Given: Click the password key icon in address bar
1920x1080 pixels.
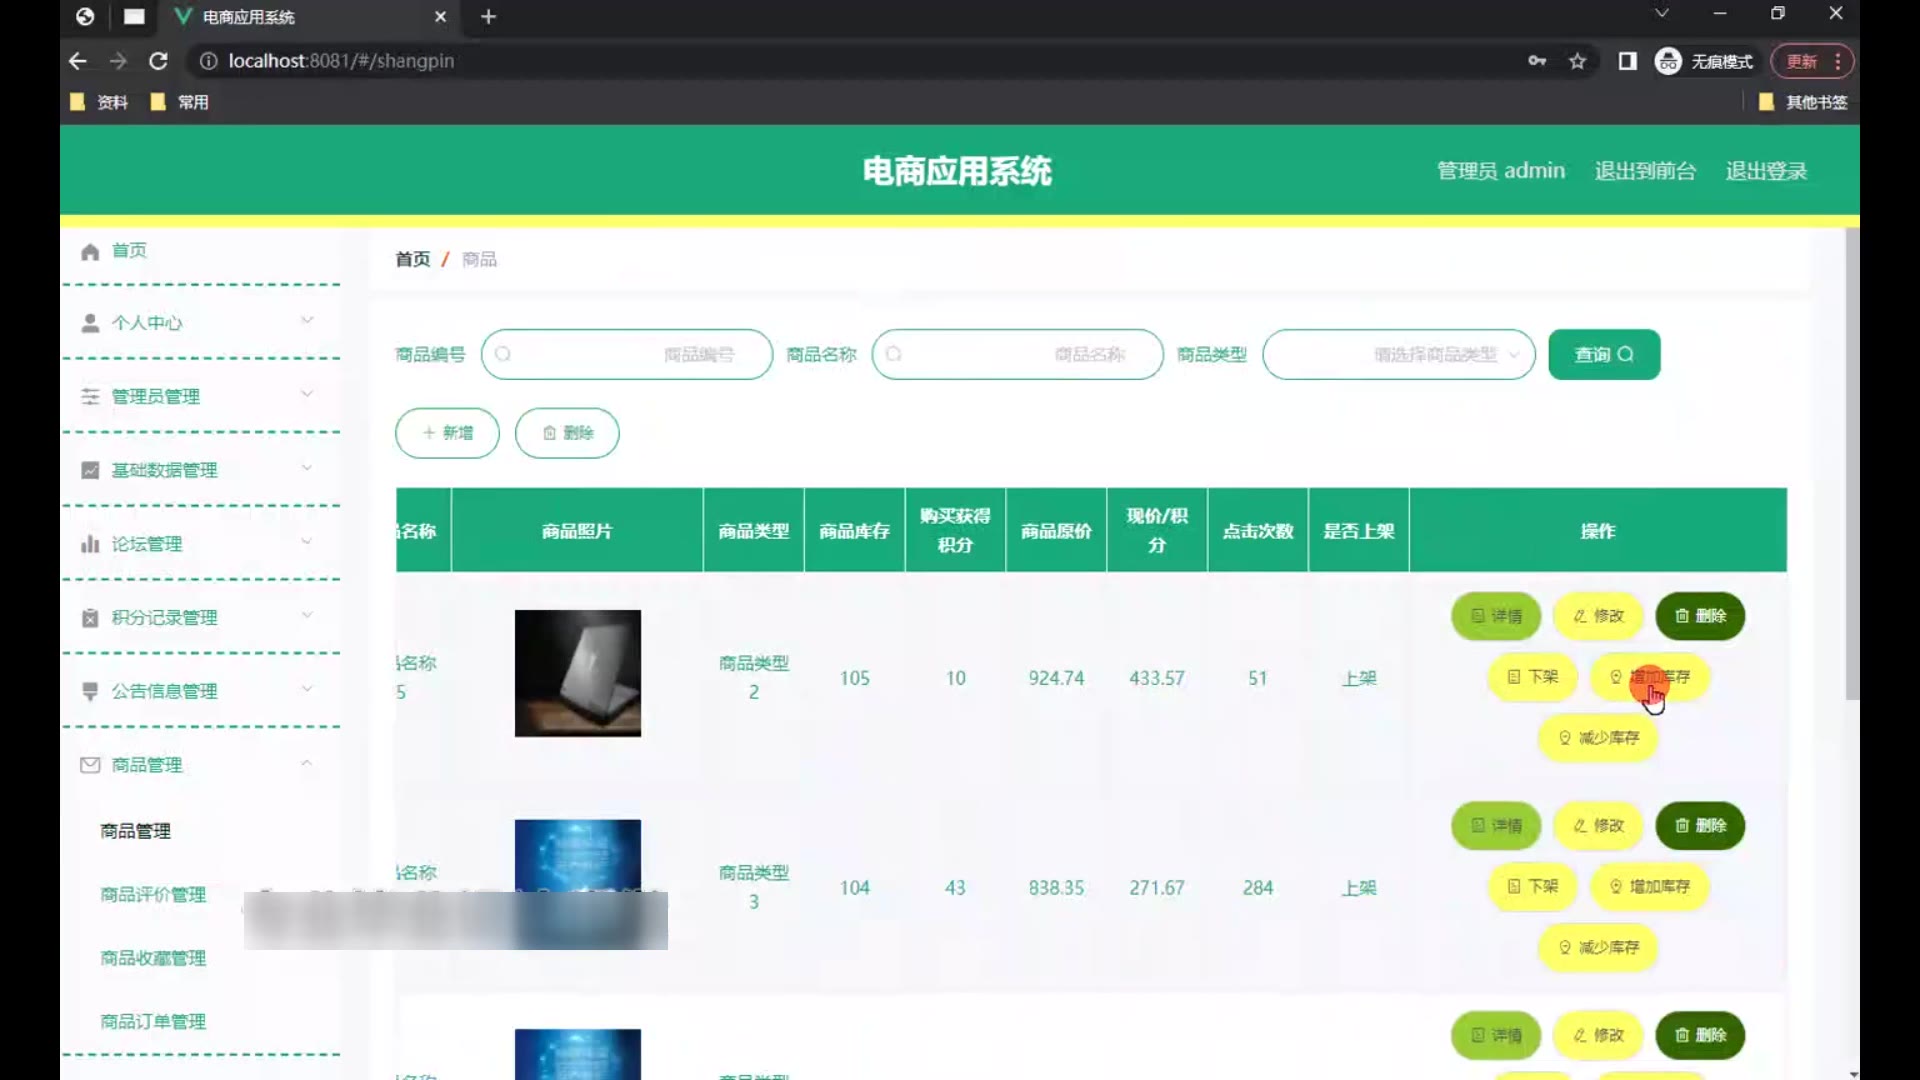Looking at the screenshot, I should pos(1537,62).
